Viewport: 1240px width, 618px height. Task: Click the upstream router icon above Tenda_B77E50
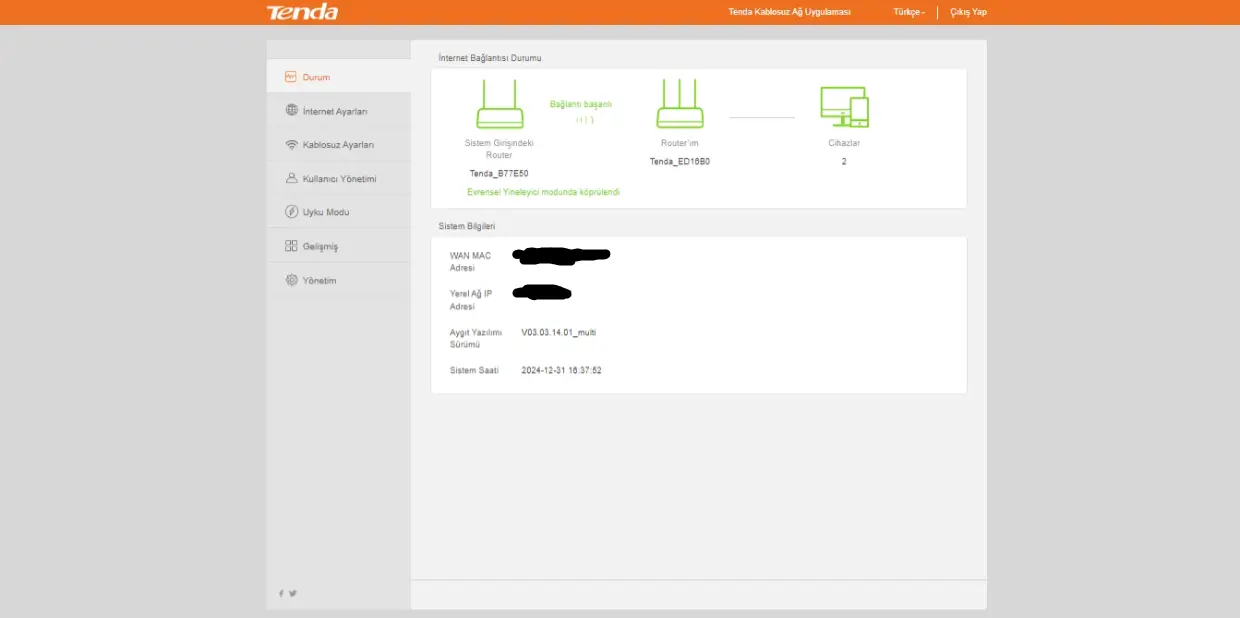coord(499,104)
